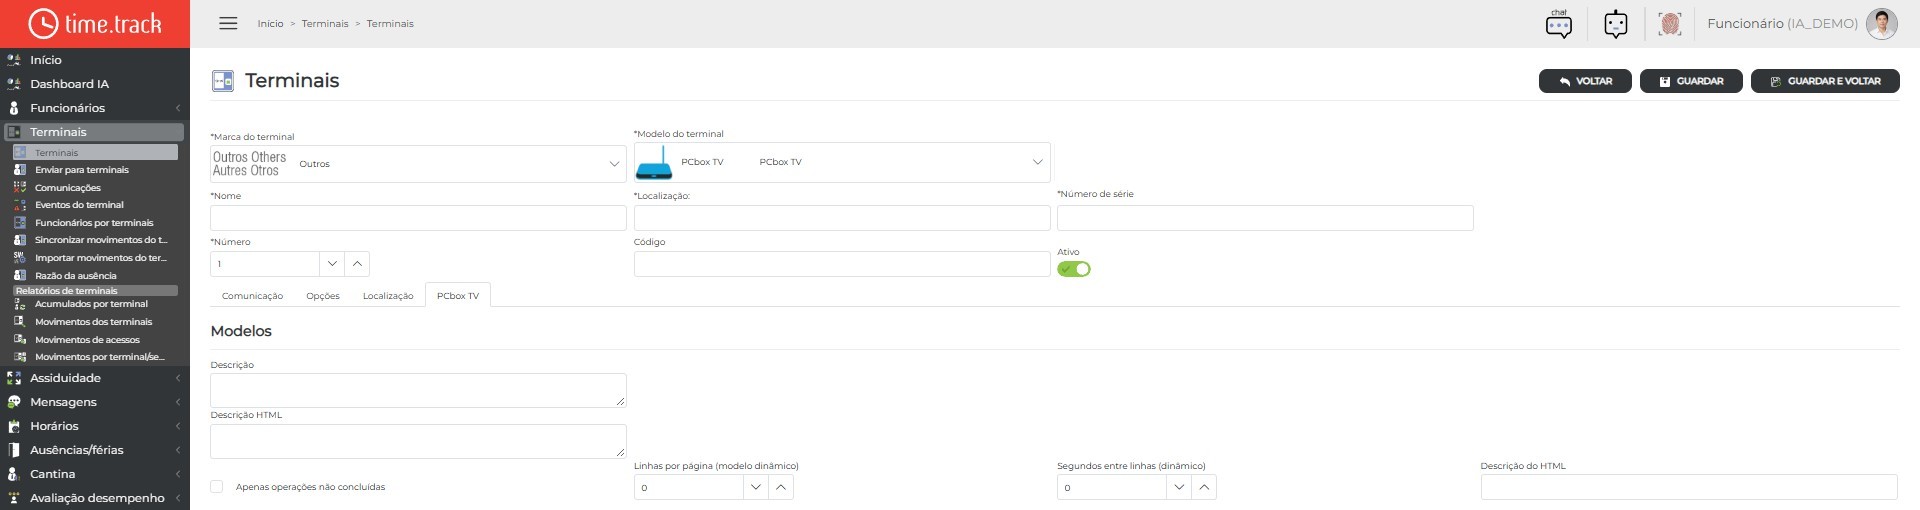Screen dimensions: 1920x510
Task: Toggle the Ativo switch off
Action: coord(1074,269)
